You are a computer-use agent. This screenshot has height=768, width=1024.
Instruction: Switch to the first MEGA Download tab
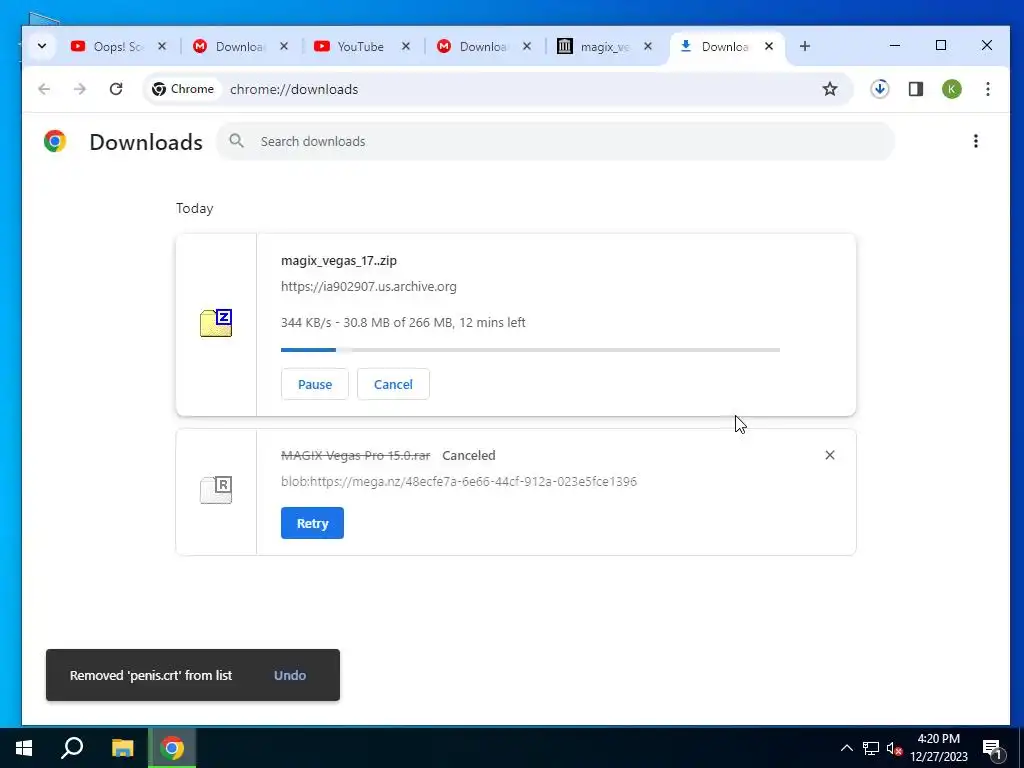(x=229, y=46)
